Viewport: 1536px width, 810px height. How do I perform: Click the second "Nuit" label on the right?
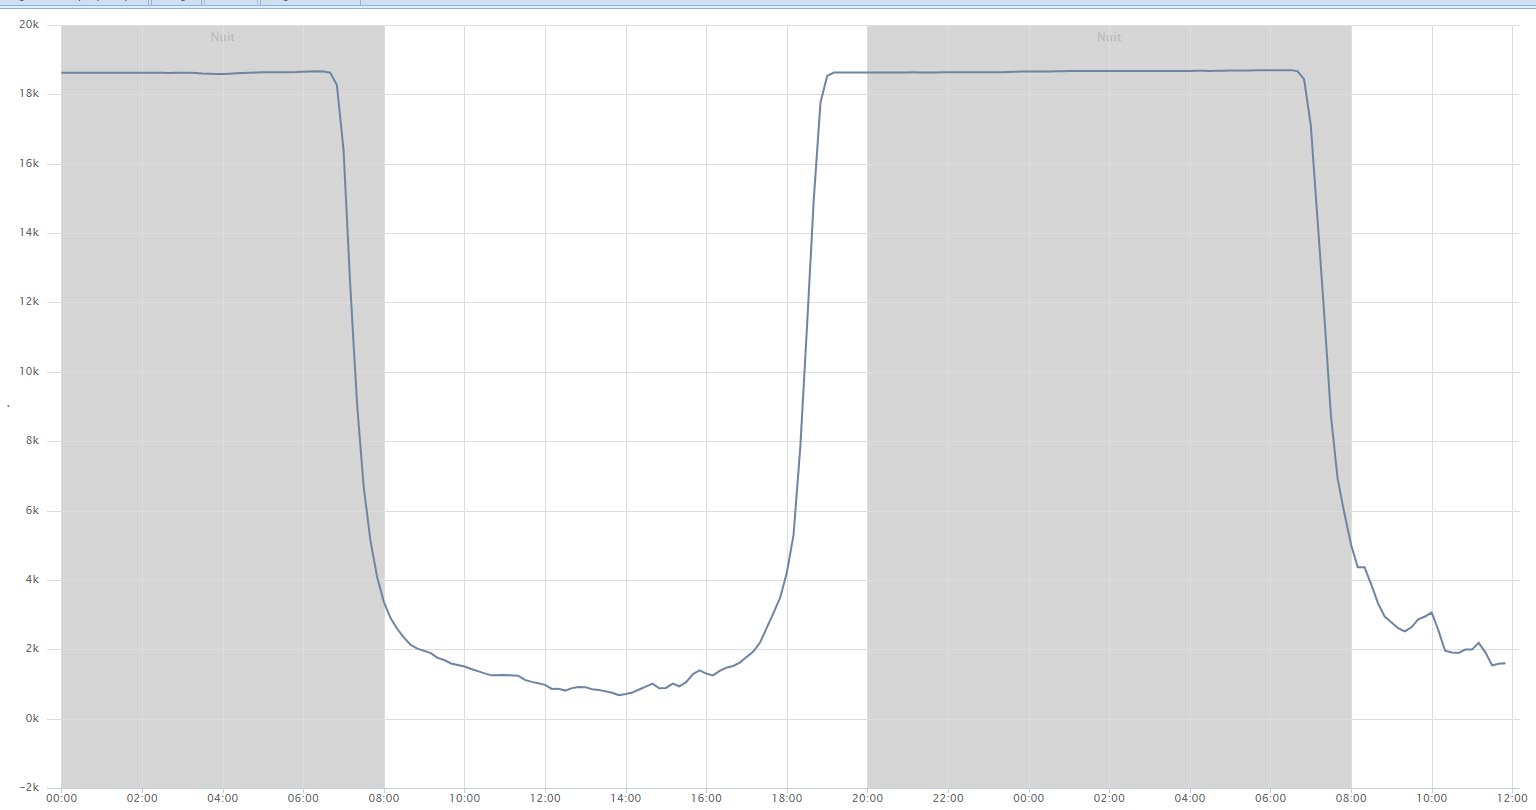click(1108, 37)
